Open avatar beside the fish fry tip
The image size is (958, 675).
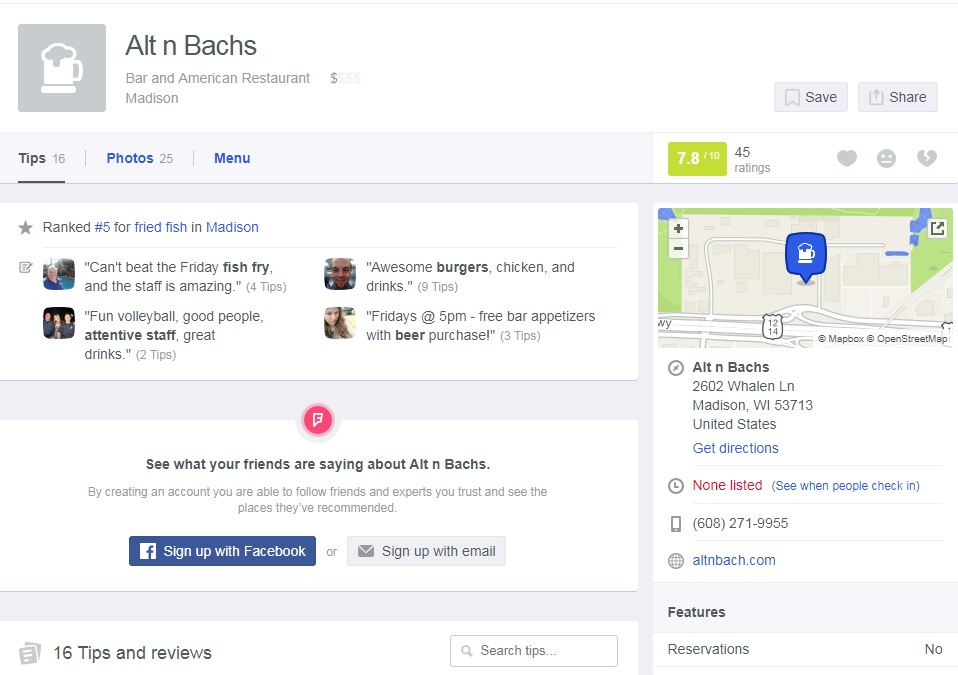click(59, 274)
